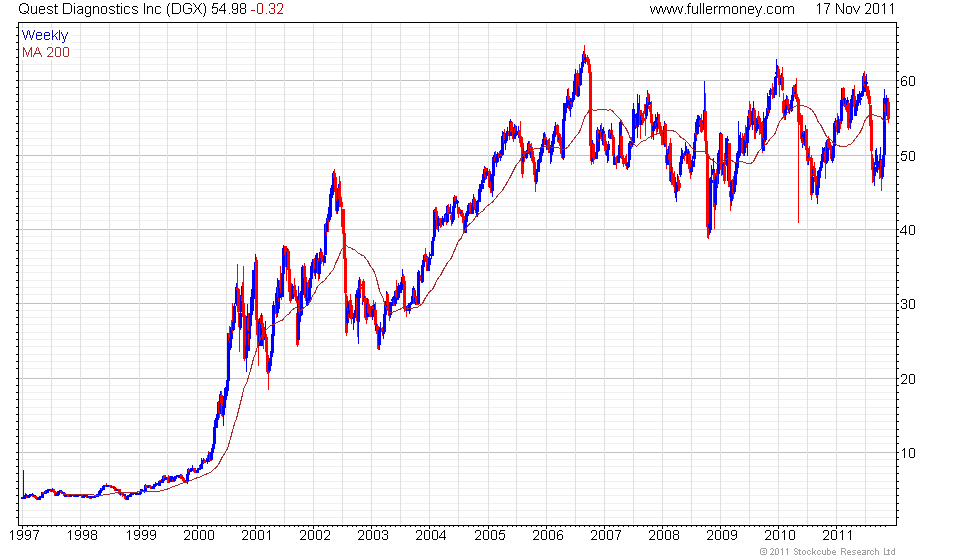980x560 pixels.
Task: Click the Stockcube Research Ltd copyright text
Action: (828, 552)
